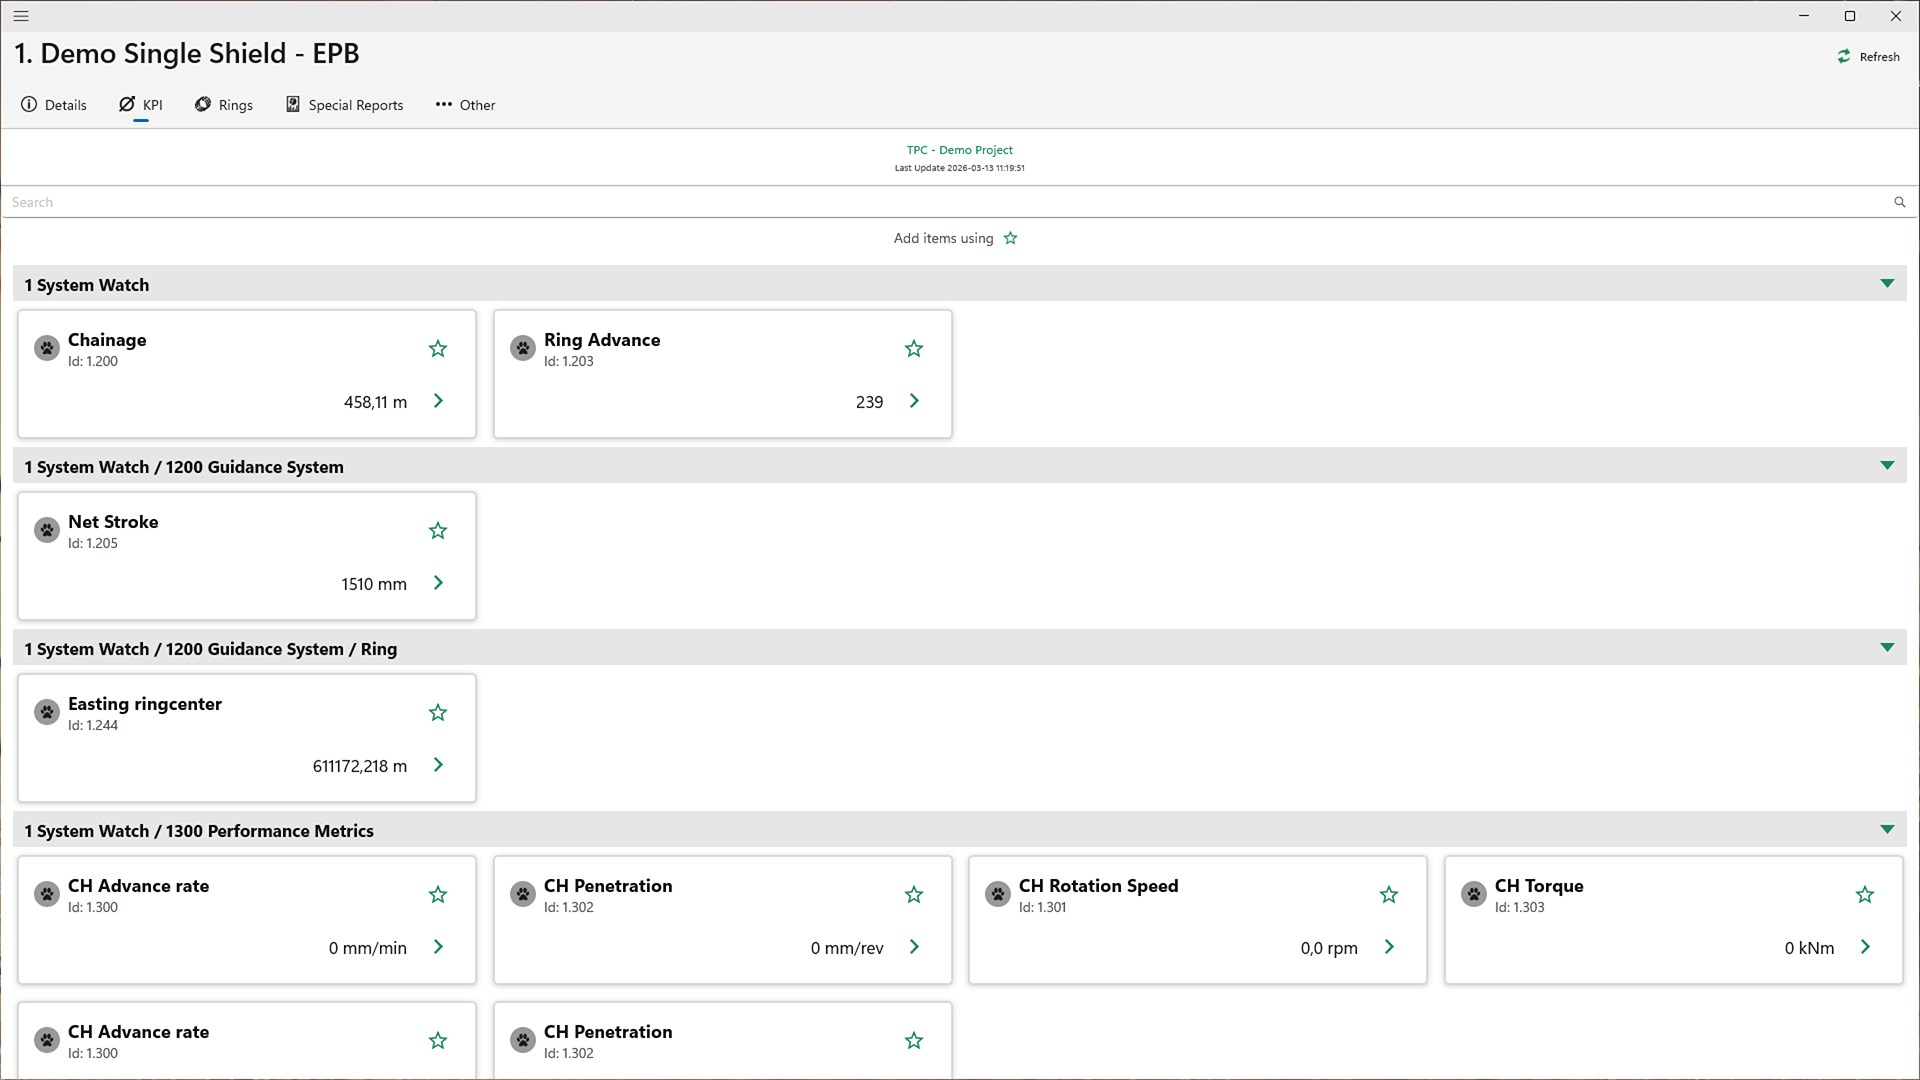Click the 1510 mm Net Stroke value
The width and height of the screenshot is (1920, 1080).
374,584
